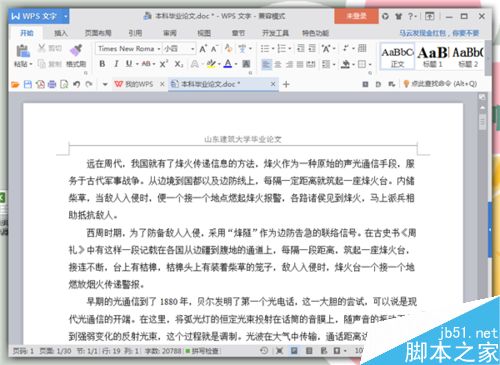The image size is (500, 365).
Task: Open the References tab
Action: coord(135,33)
